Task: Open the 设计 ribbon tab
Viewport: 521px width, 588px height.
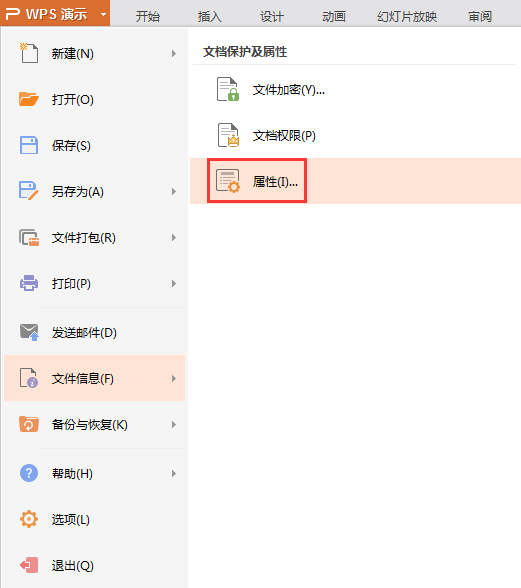Action: (272, 16)
